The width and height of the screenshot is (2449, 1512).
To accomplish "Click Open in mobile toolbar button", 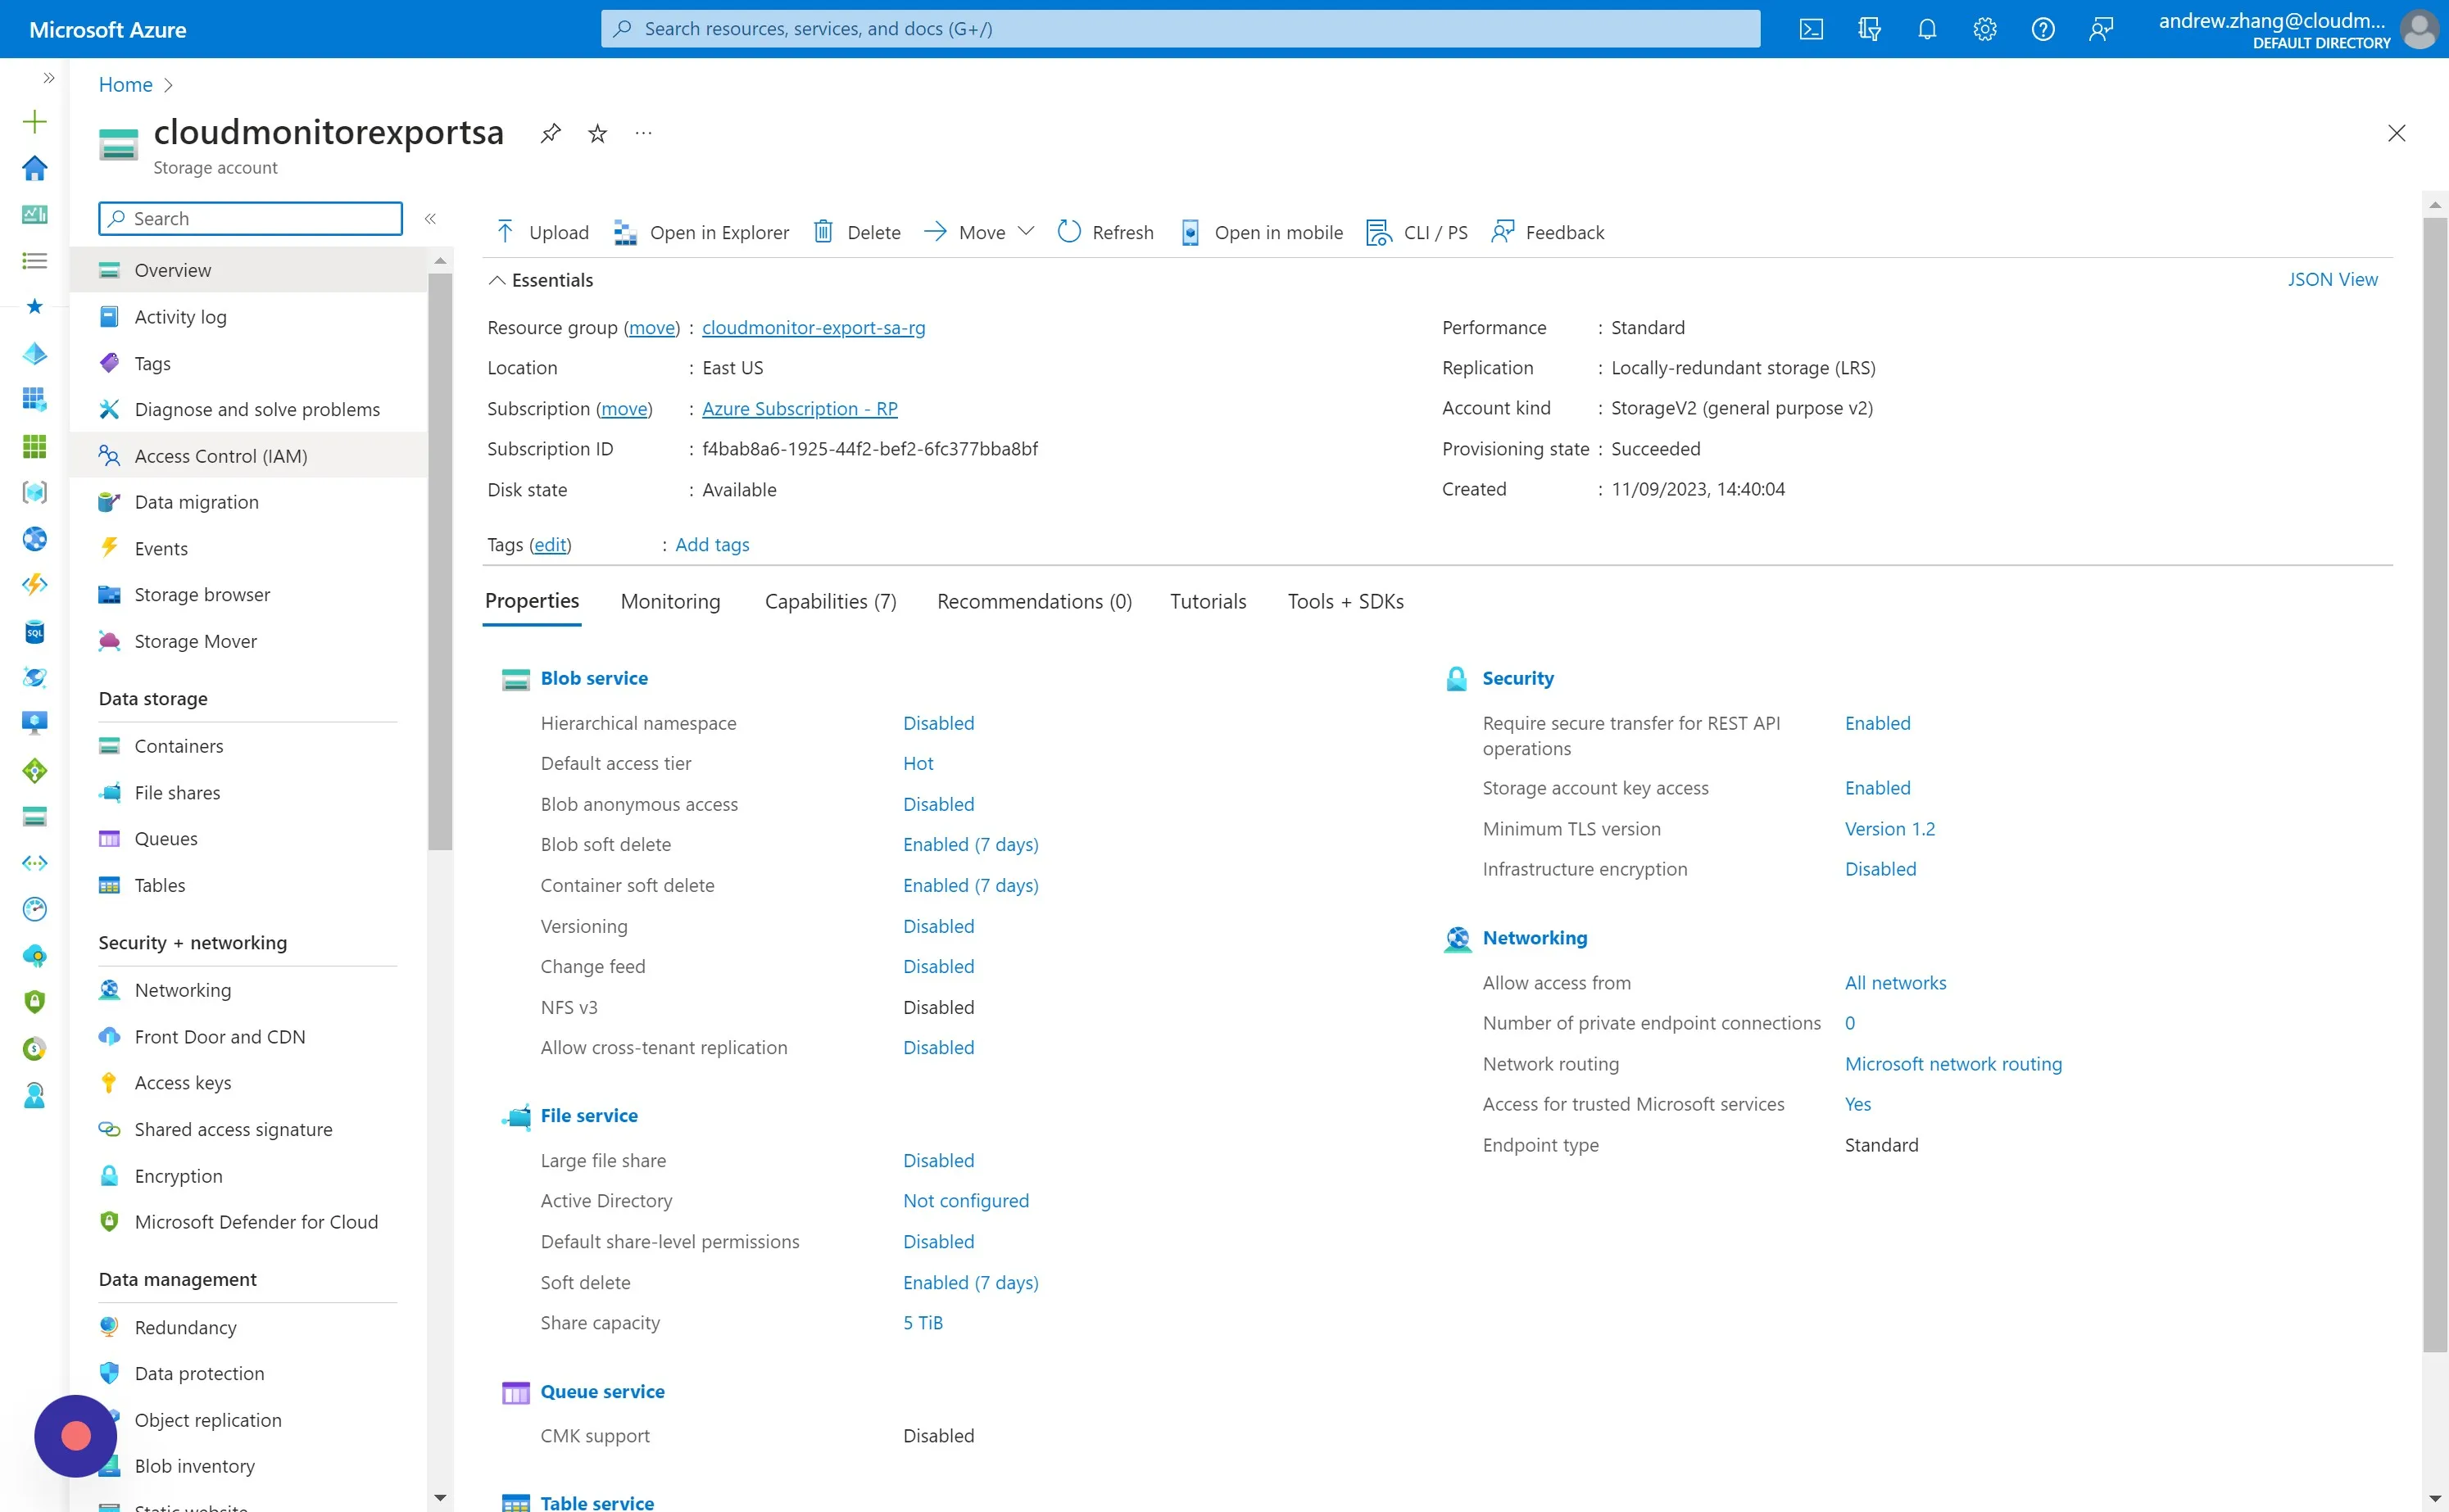I will (1261, 232).
